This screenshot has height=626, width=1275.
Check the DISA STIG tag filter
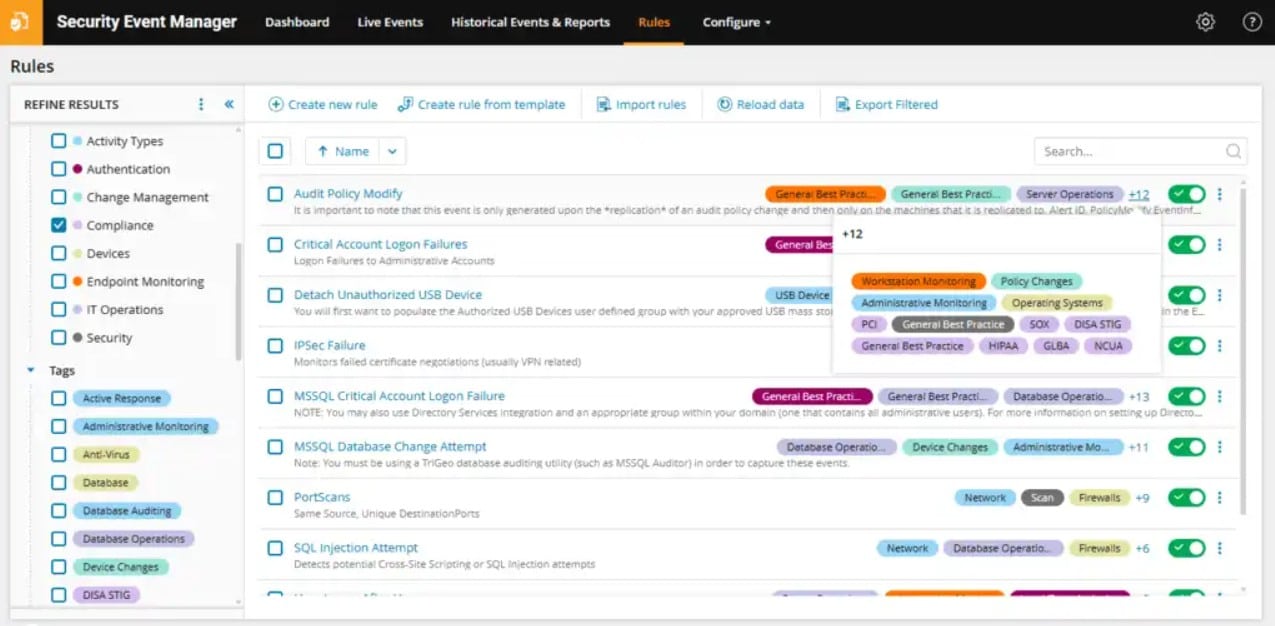(x=59, y=594)
